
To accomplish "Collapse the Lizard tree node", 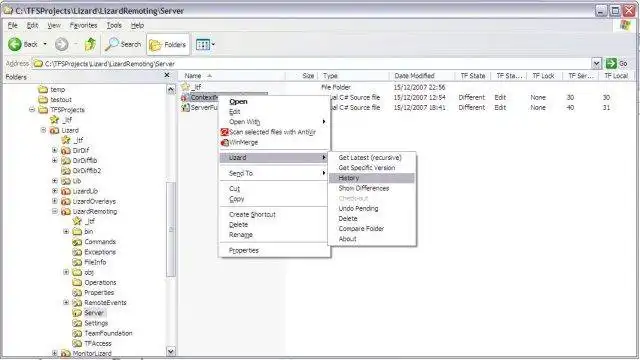I will (43, 130).
